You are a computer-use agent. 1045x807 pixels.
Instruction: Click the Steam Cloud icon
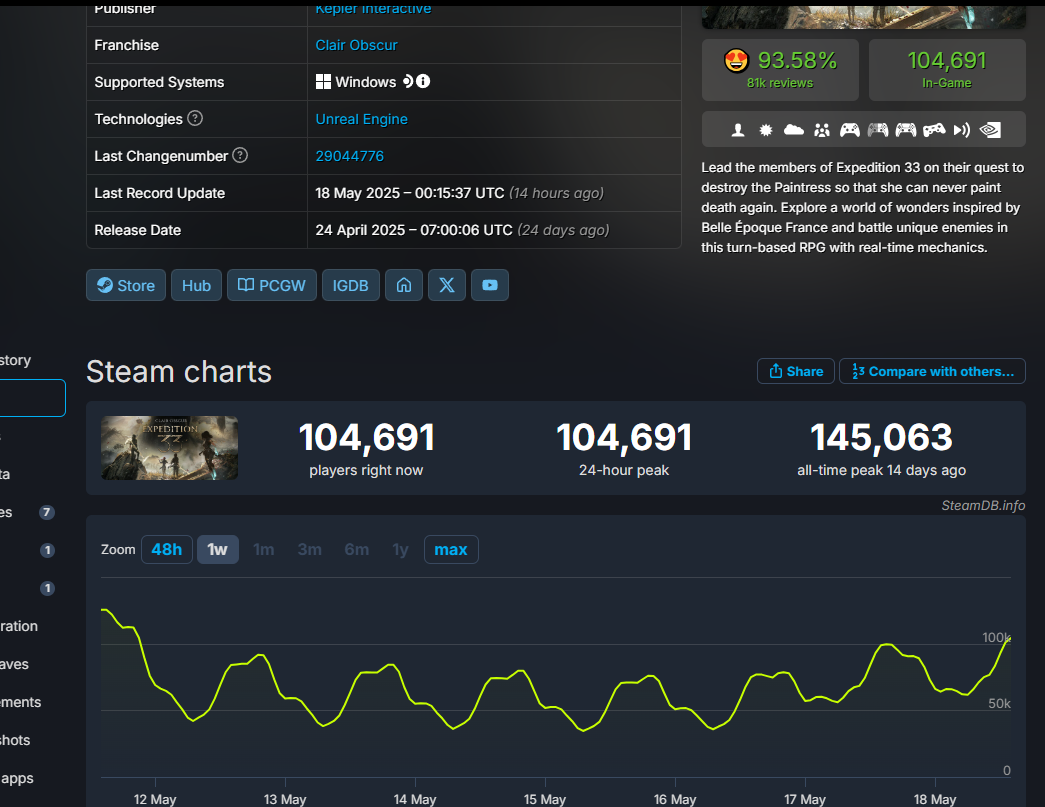[794, 129]
